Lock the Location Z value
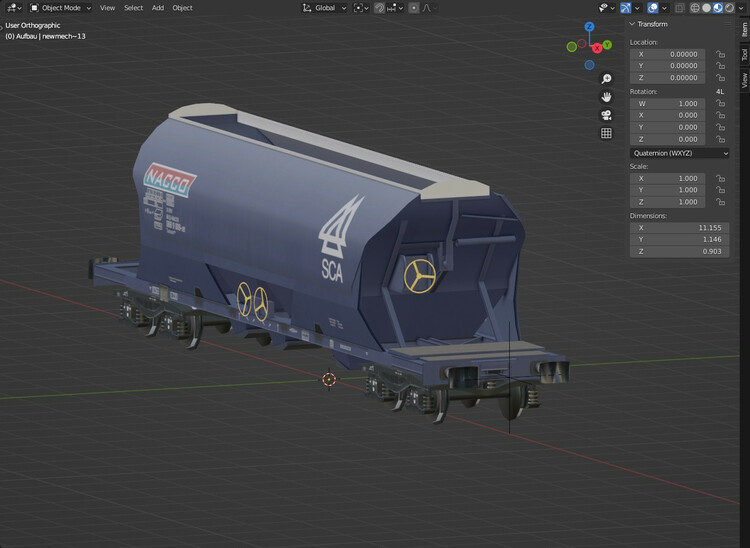Viewport: 750px width, 548px height. tap(720, 77)
